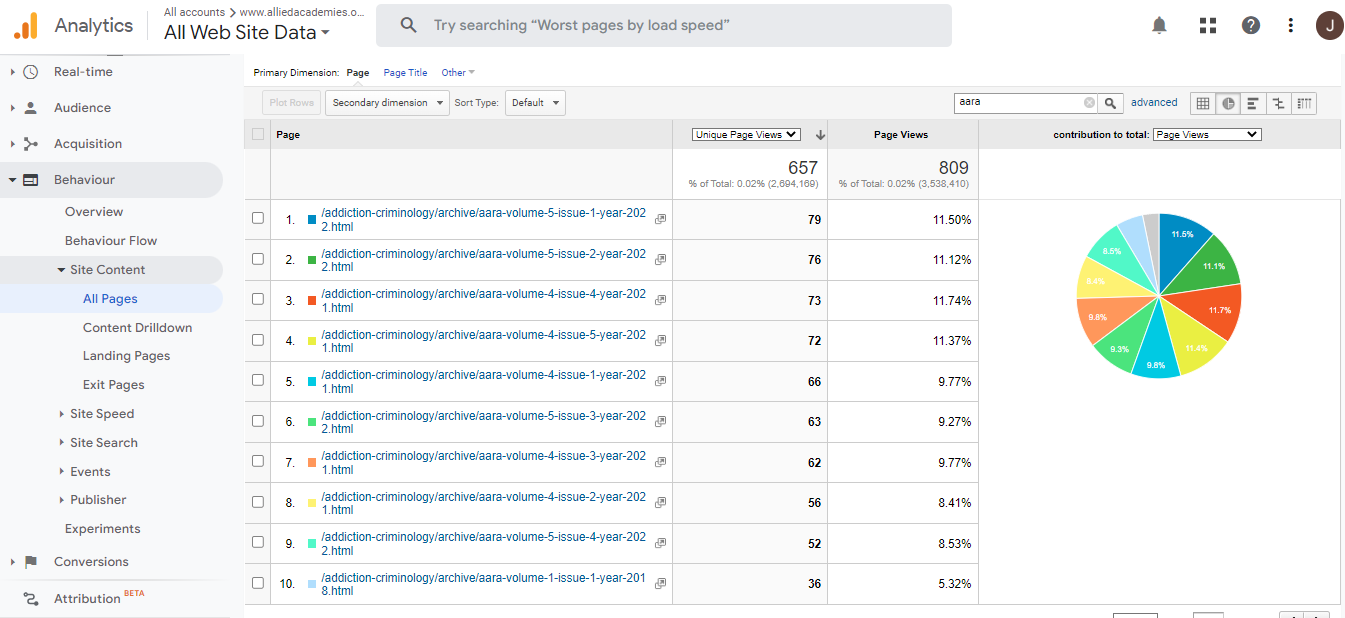This screenshot has height=618, width=1345.
Task: Toggle the select-all checkbox in table header
Action: pyautogui.click(x=258, y=134)
